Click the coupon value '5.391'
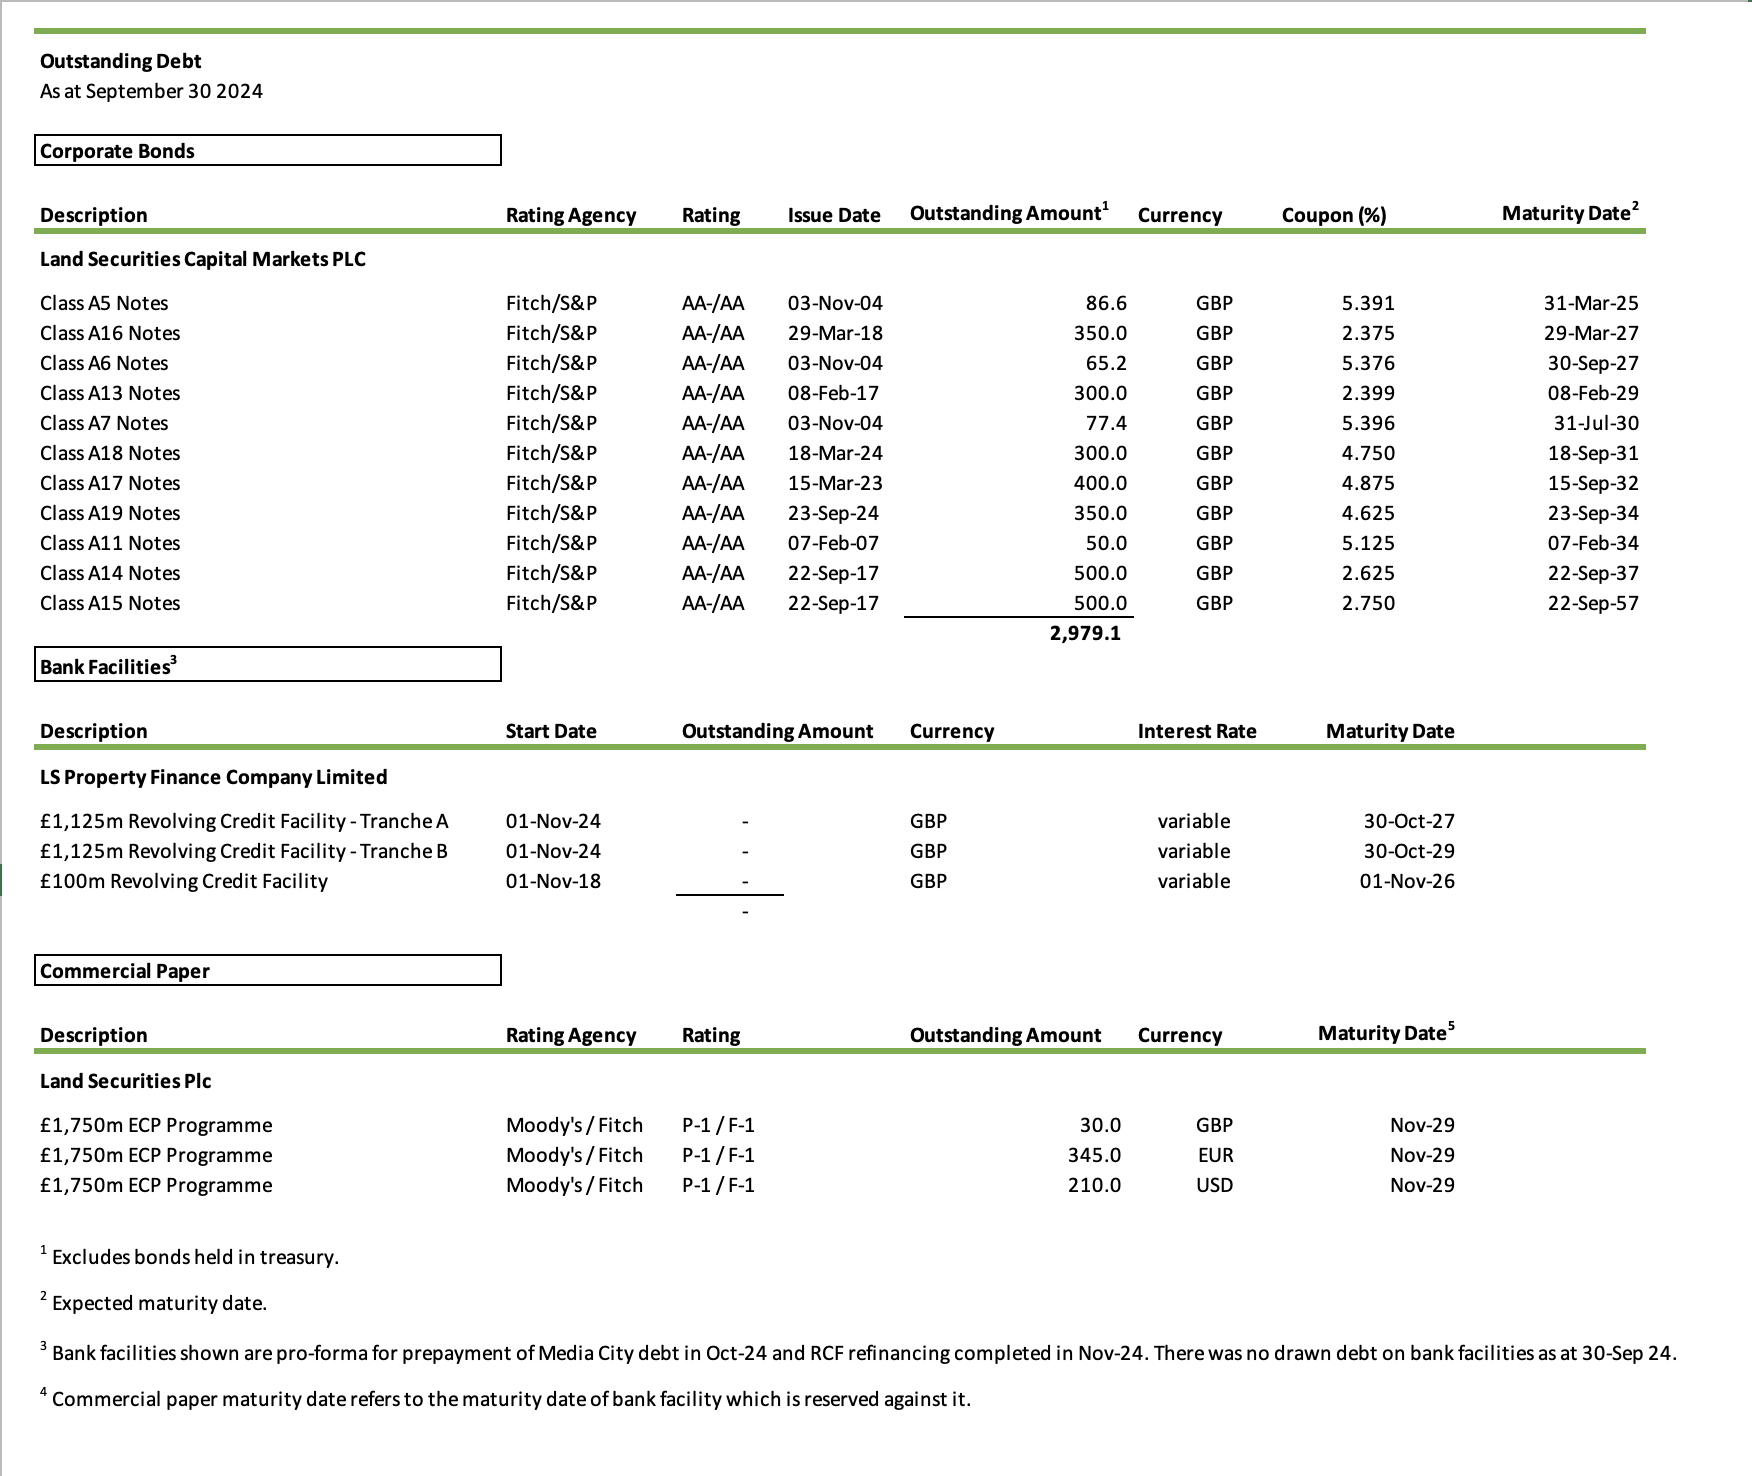Screen dimensions: 1752x1476 click(x=1368, y=303)
